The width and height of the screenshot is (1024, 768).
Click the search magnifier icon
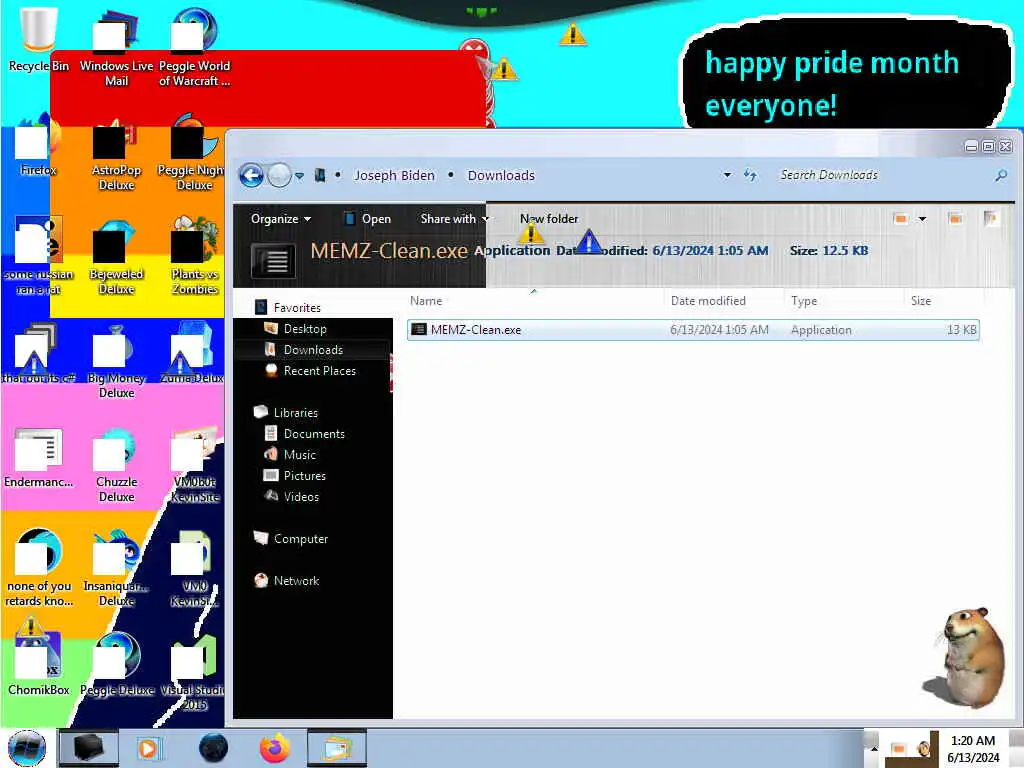(x=1000, y=175)
